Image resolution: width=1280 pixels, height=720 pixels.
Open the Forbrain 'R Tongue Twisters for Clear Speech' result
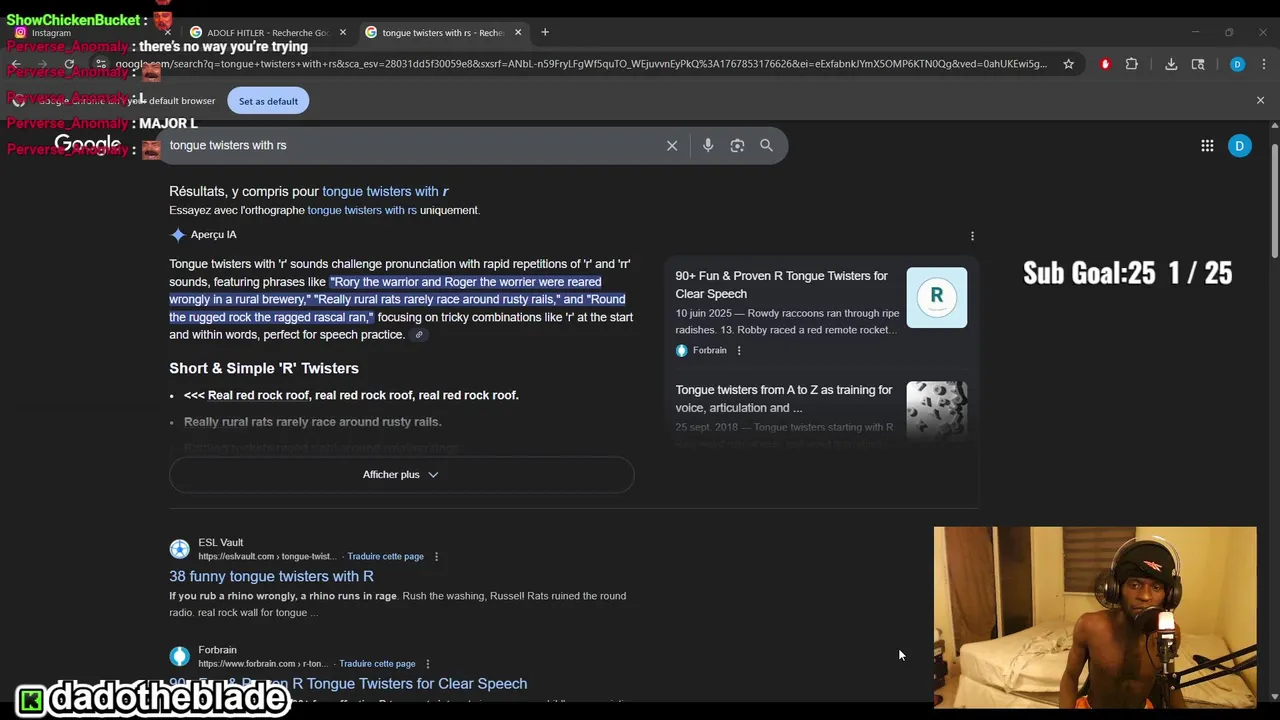coord(348,684)
